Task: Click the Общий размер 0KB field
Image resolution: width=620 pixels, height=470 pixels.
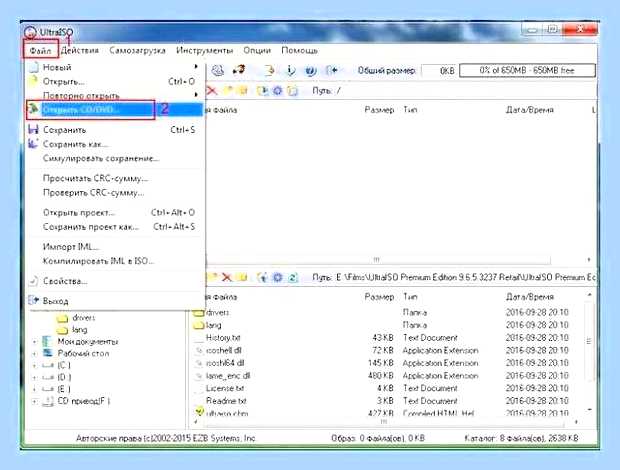Action: 439,71
